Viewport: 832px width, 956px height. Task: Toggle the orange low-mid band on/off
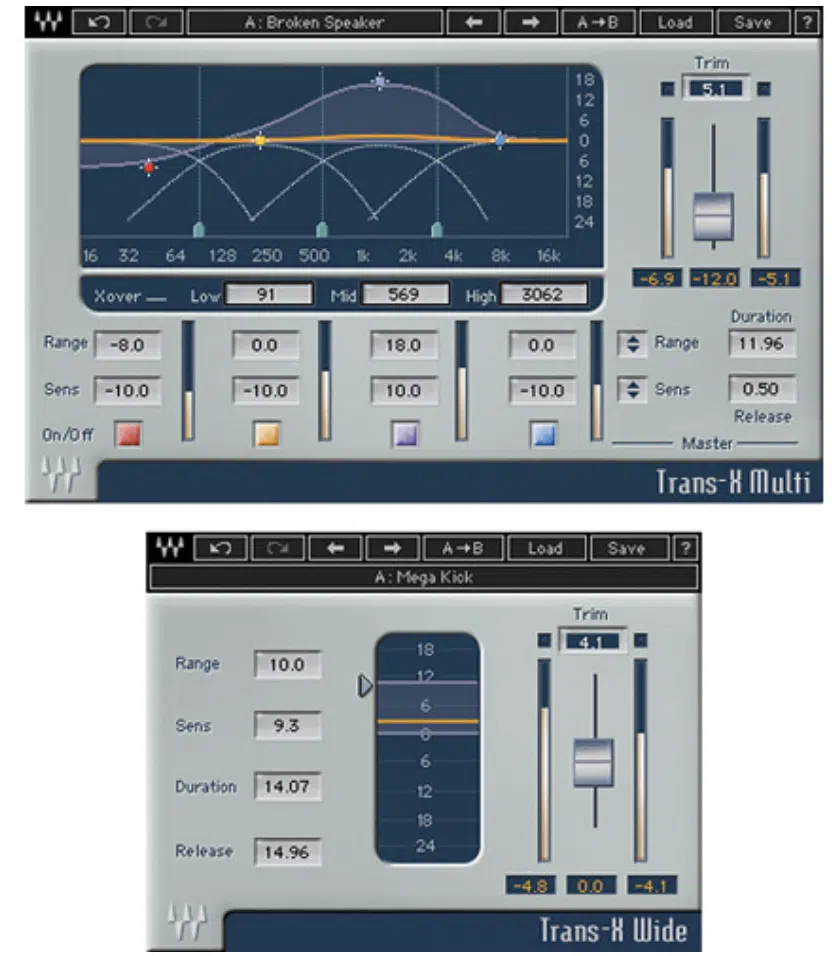(266, 435)
